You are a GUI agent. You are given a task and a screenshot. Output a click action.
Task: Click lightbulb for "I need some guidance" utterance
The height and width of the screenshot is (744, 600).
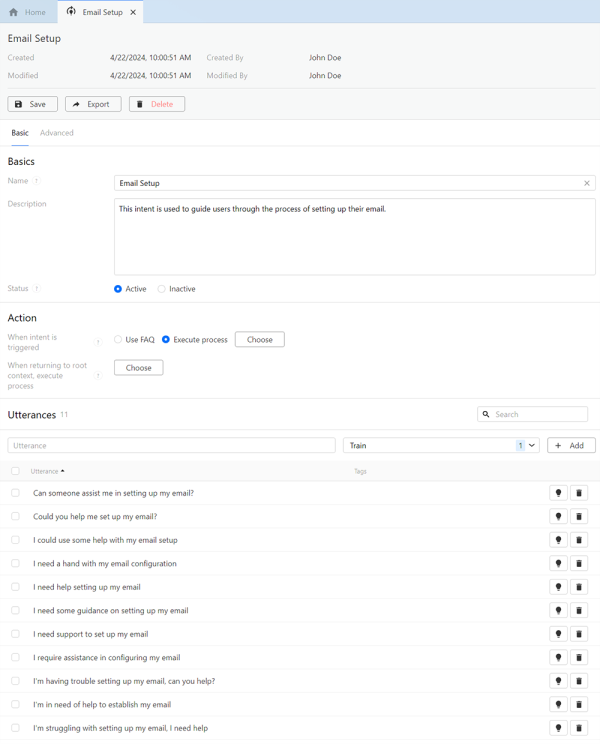558,610
